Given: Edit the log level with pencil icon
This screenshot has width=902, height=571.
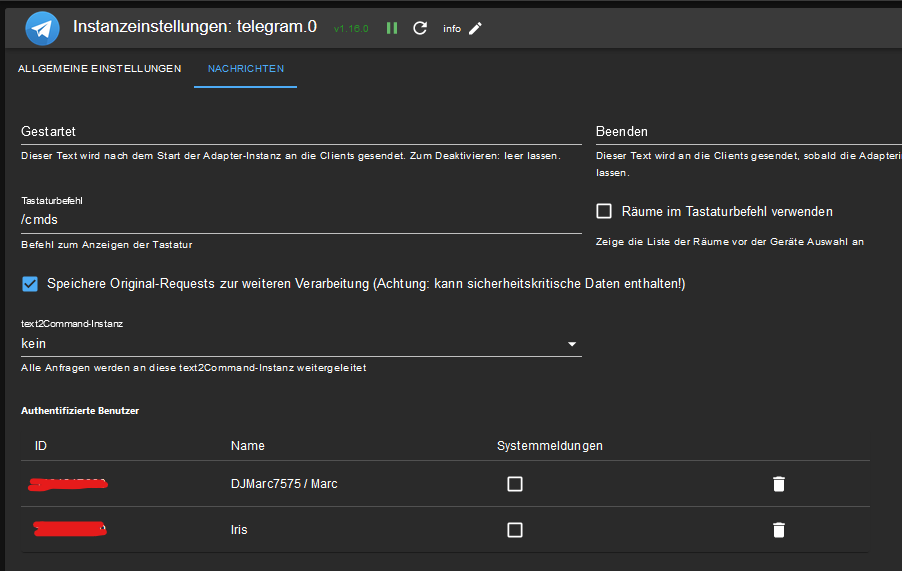Looking at the screenshot, I should click(x=475, y=28).
